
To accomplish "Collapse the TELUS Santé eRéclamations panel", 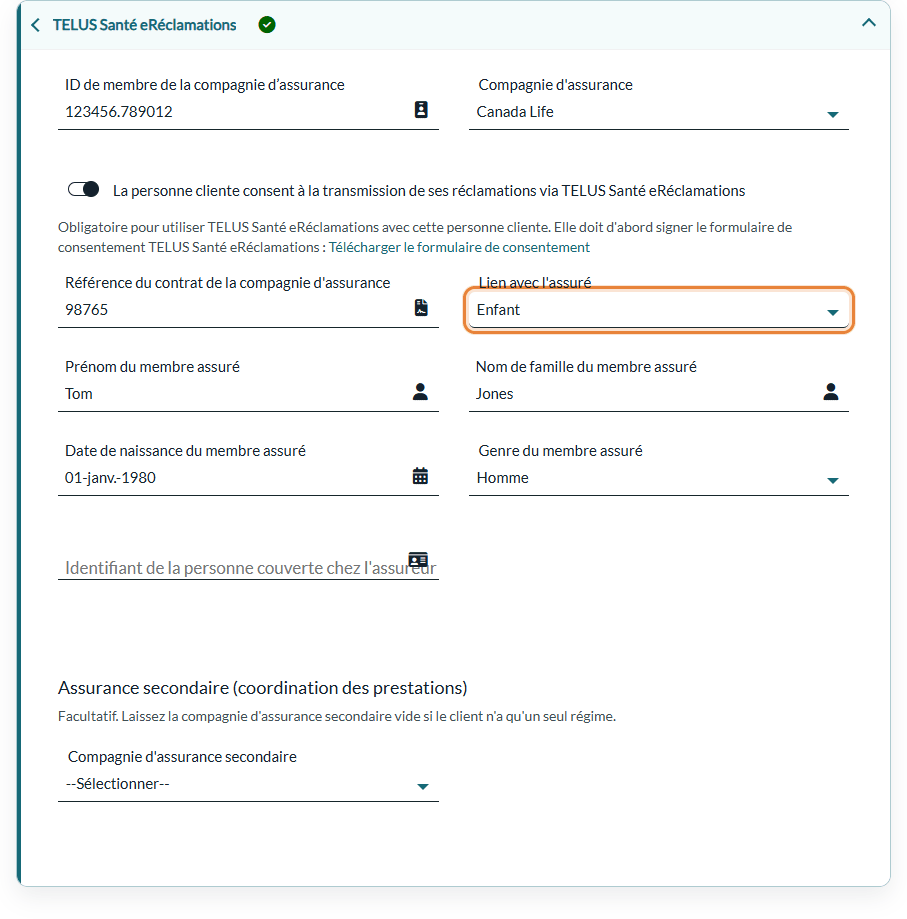I will coord(869,23).
